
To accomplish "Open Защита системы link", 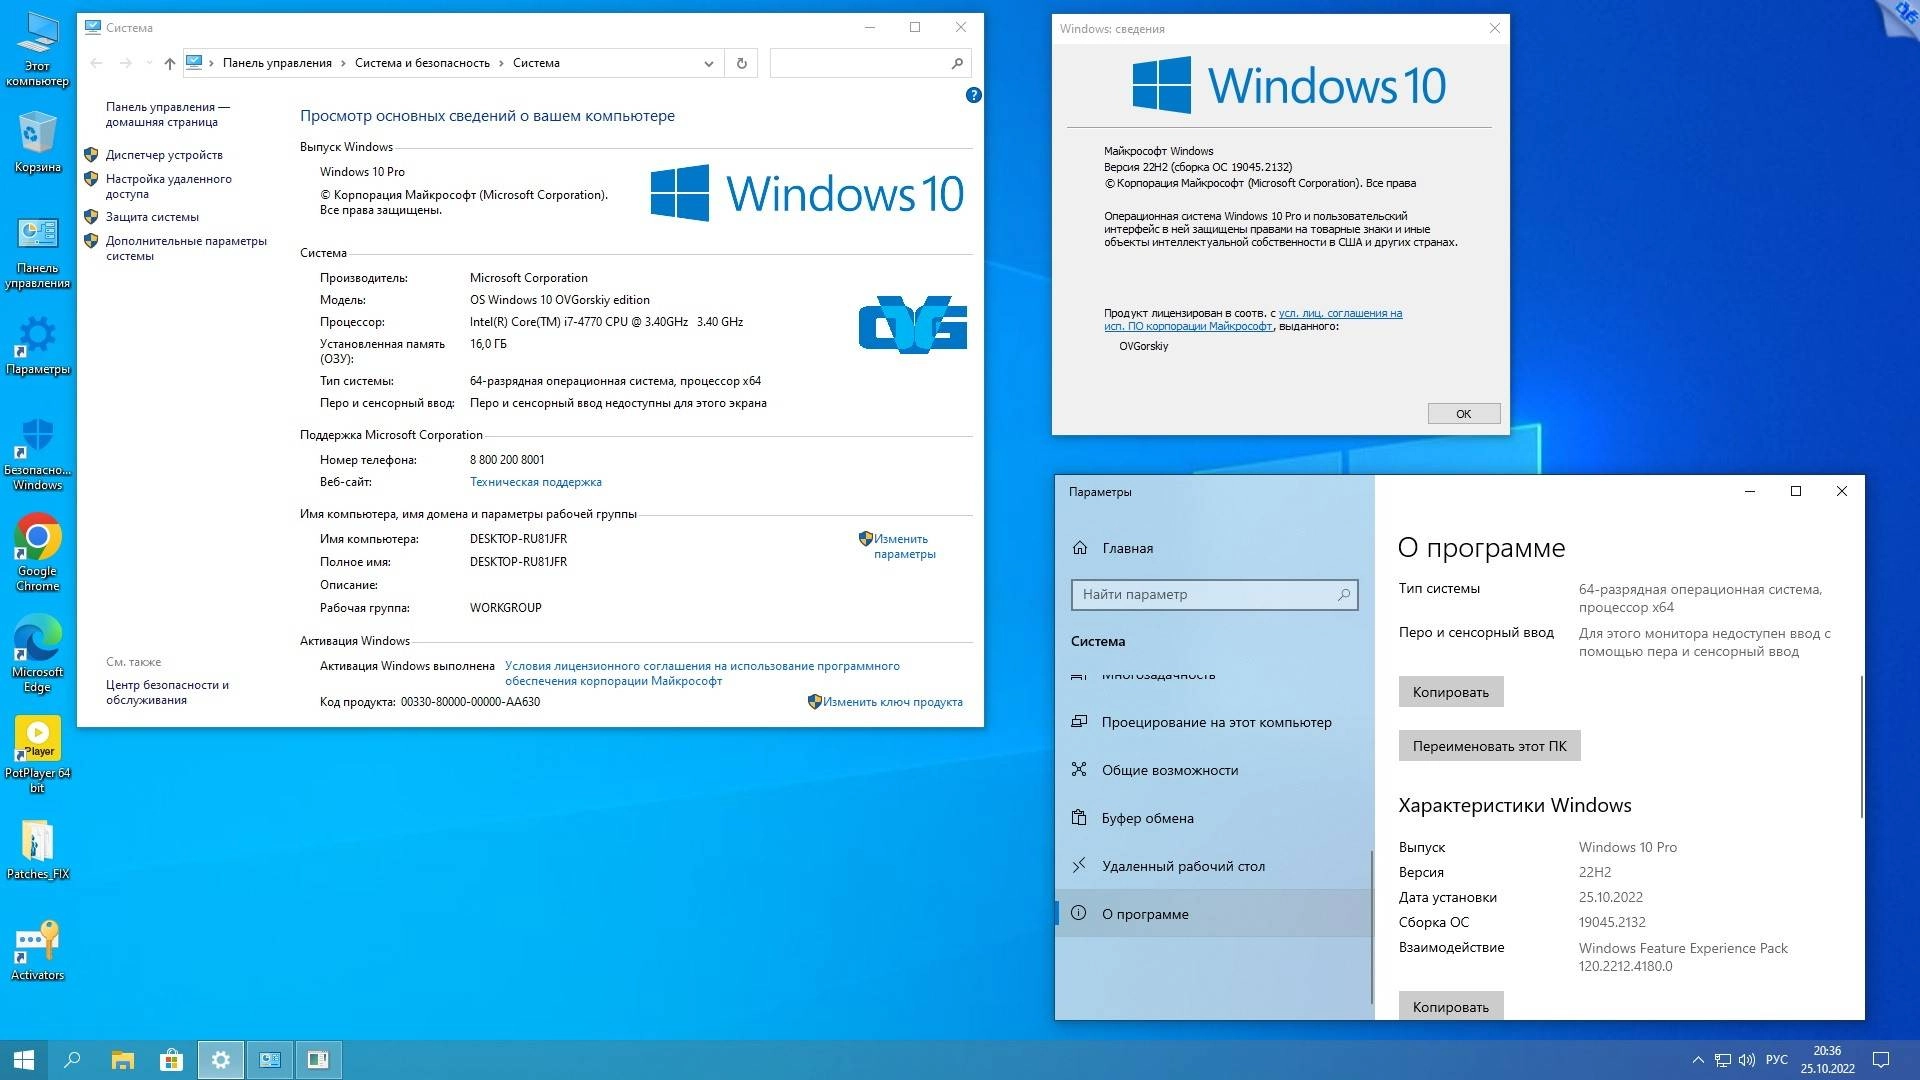I will (152, 217).
